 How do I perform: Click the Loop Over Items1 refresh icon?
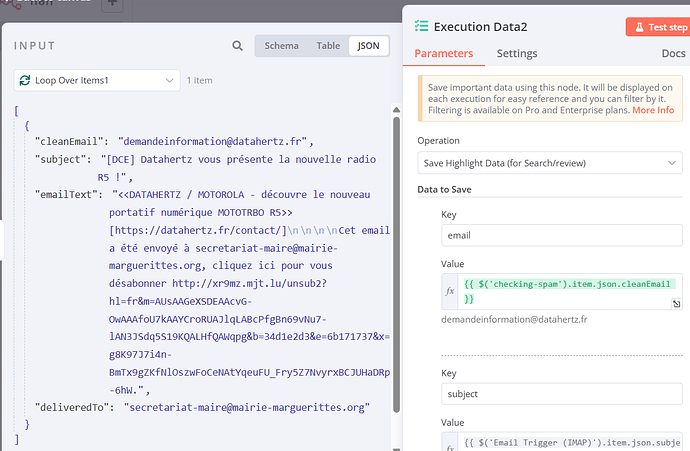(x=25, y=80)
